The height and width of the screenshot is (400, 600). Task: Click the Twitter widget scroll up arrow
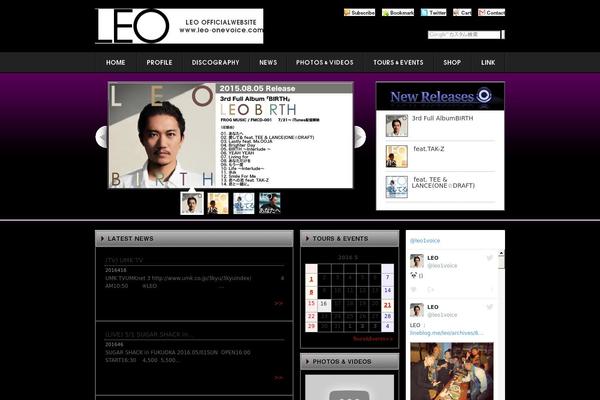click(501, 253)
